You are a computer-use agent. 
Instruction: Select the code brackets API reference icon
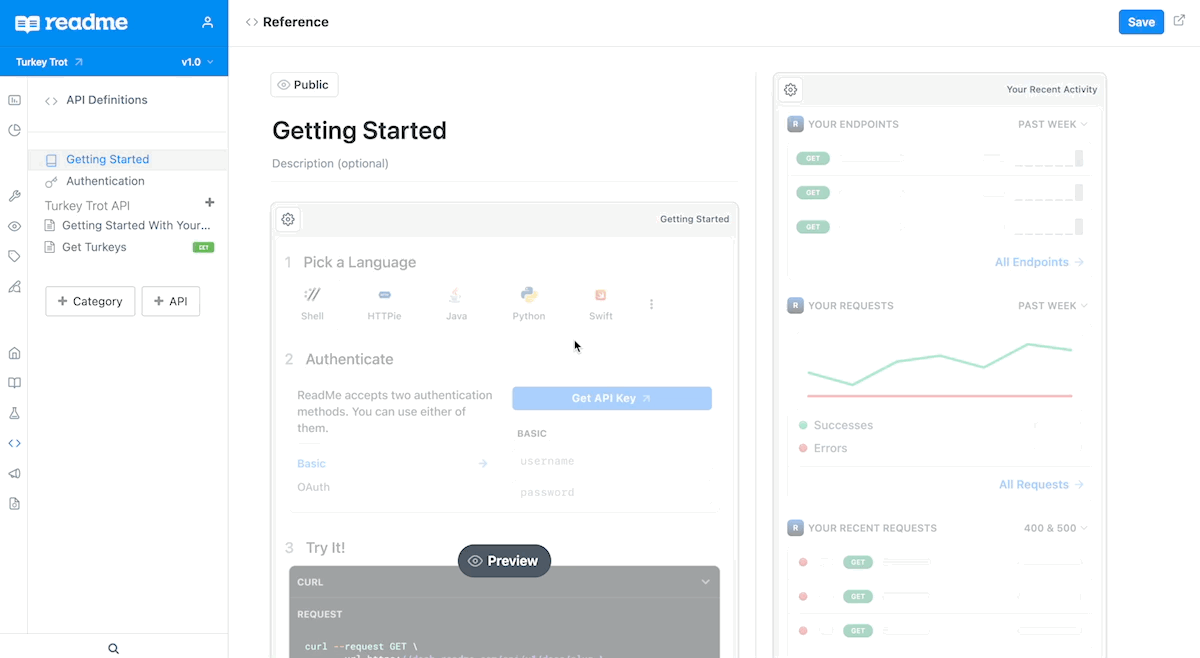(14, 443)
